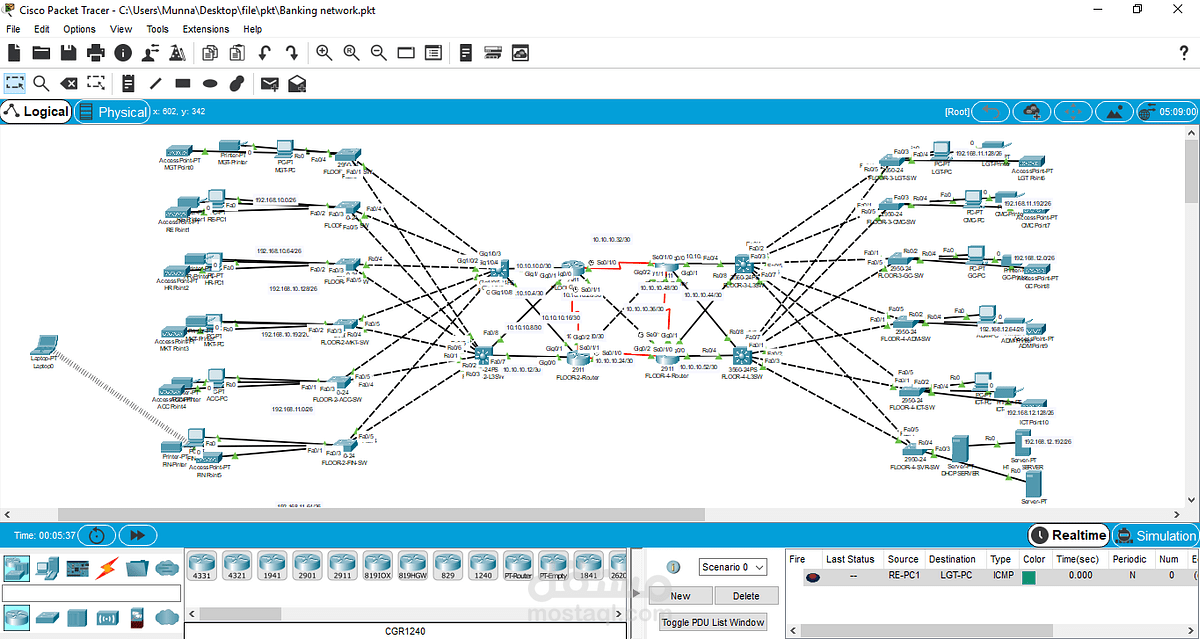The height and width of the screenshot is (639, 1200).
Task: Launch the Activity Wizard icon
Action: 151,52
